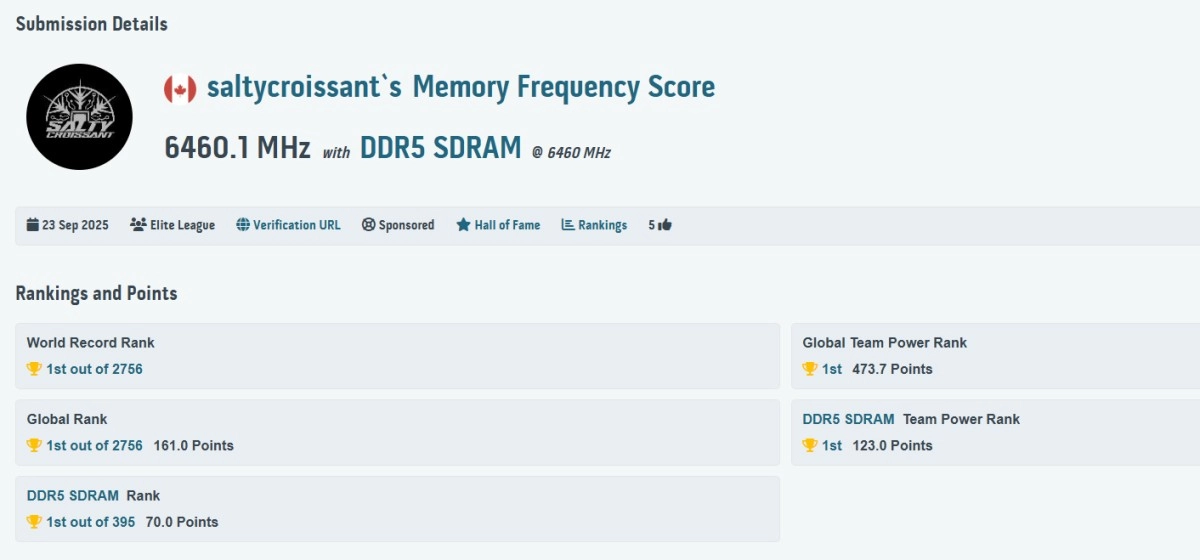Screen dimensions: 1200x560
Task: Click the people icon beside Elite League
Action: pos(138,225)
